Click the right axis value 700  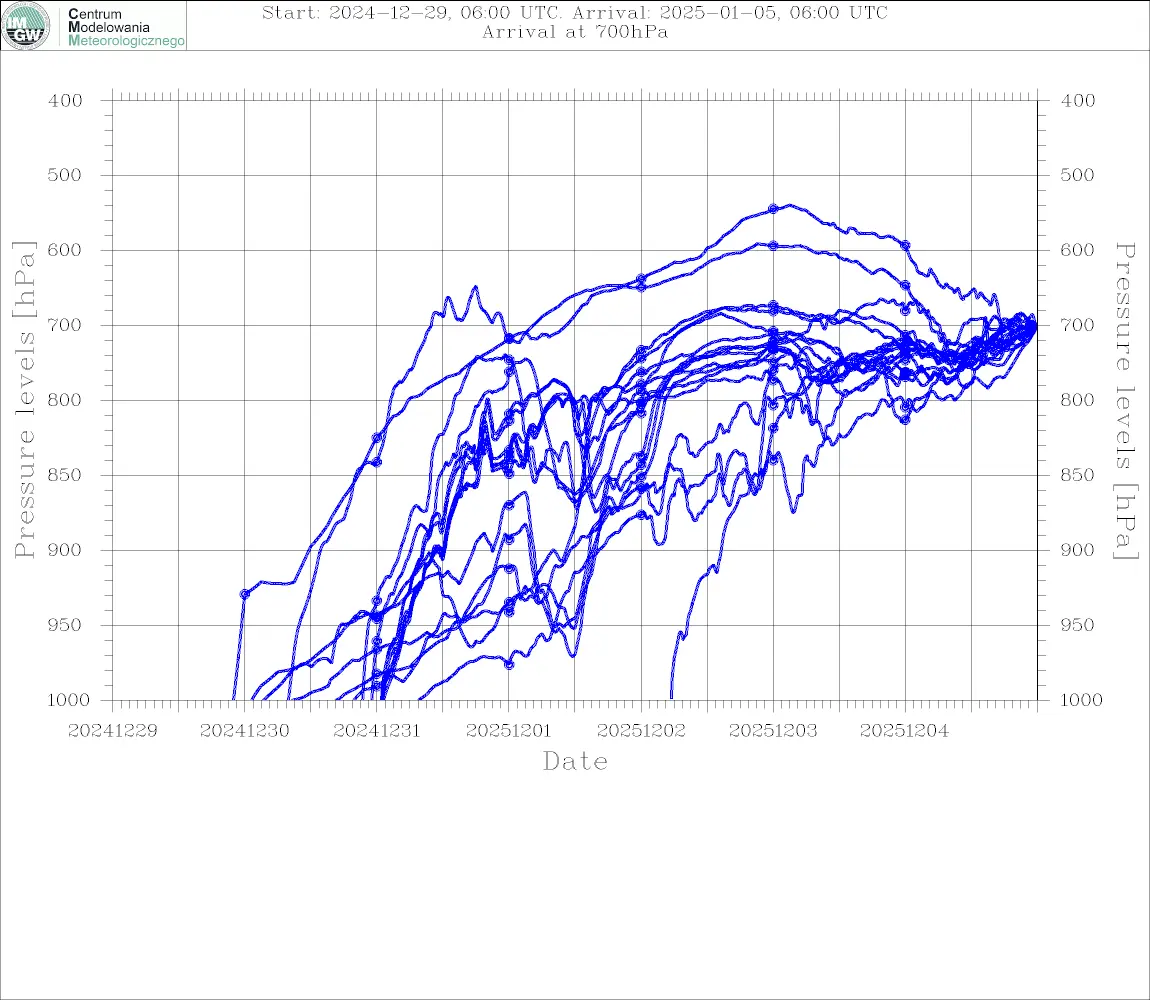(1078, 325)
